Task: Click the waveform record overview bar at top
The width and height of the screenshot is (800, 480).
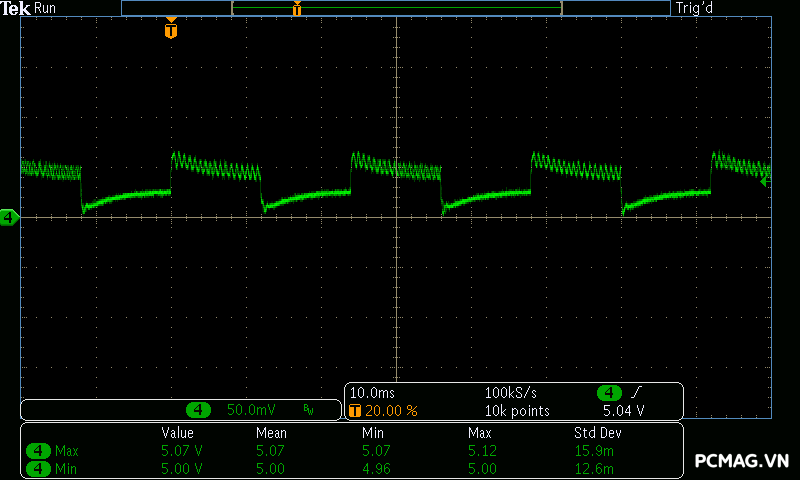Action: click(x=395, y=8)
